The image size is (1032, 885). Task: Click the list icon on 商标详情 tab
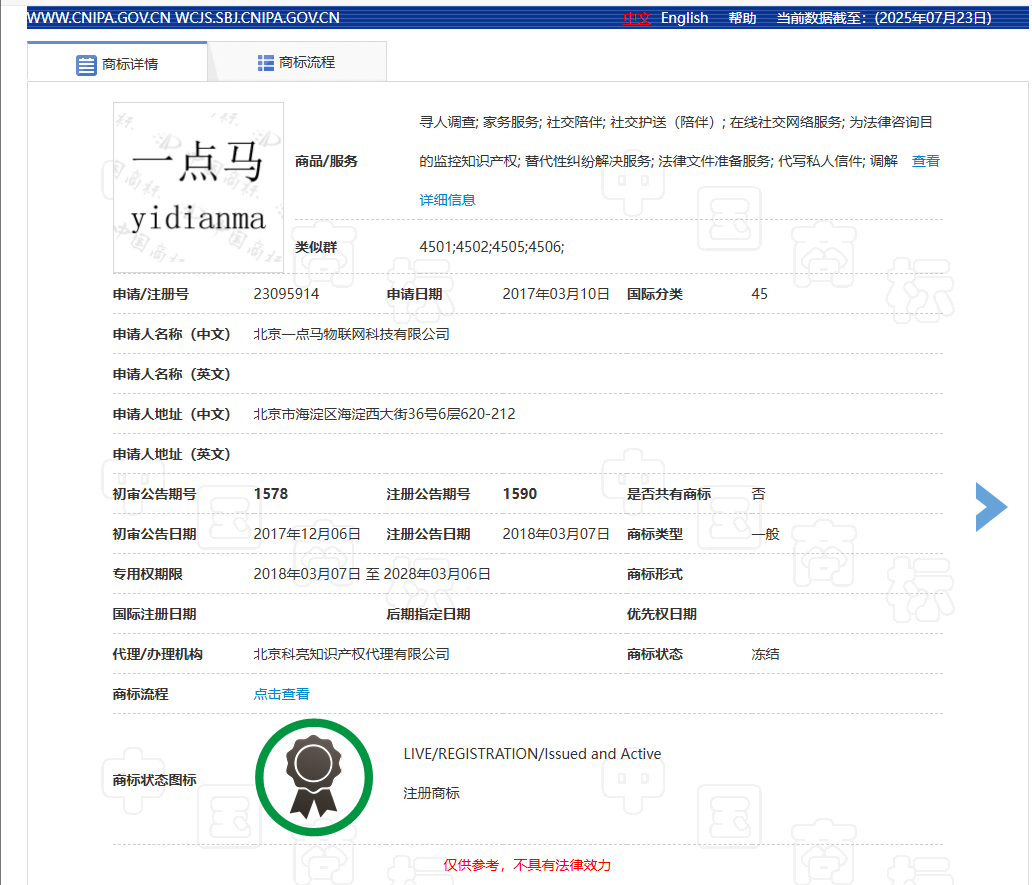[x=87, y=65]
